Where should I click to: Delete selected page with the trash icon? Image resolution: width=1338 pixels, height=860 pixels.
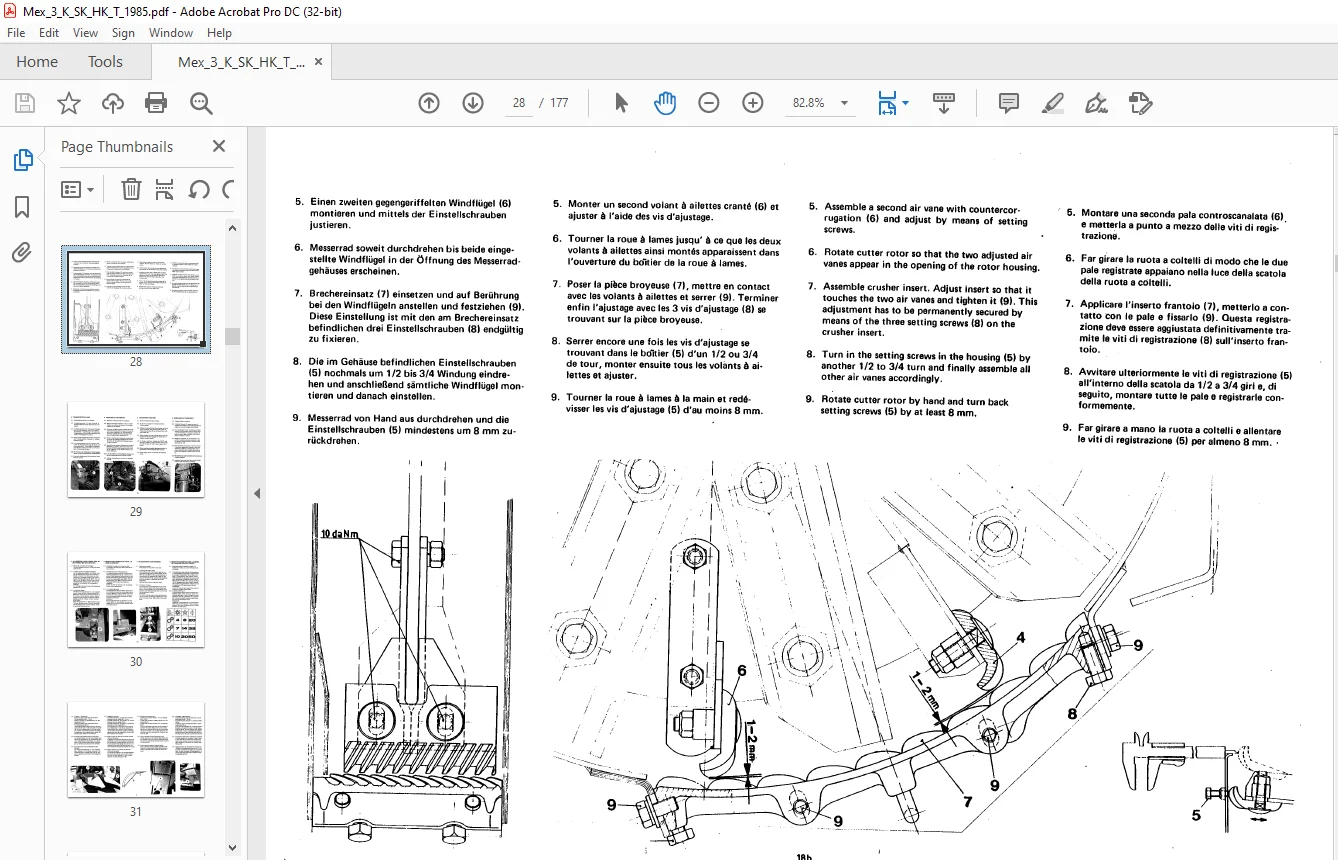click(x=131, y=189)
